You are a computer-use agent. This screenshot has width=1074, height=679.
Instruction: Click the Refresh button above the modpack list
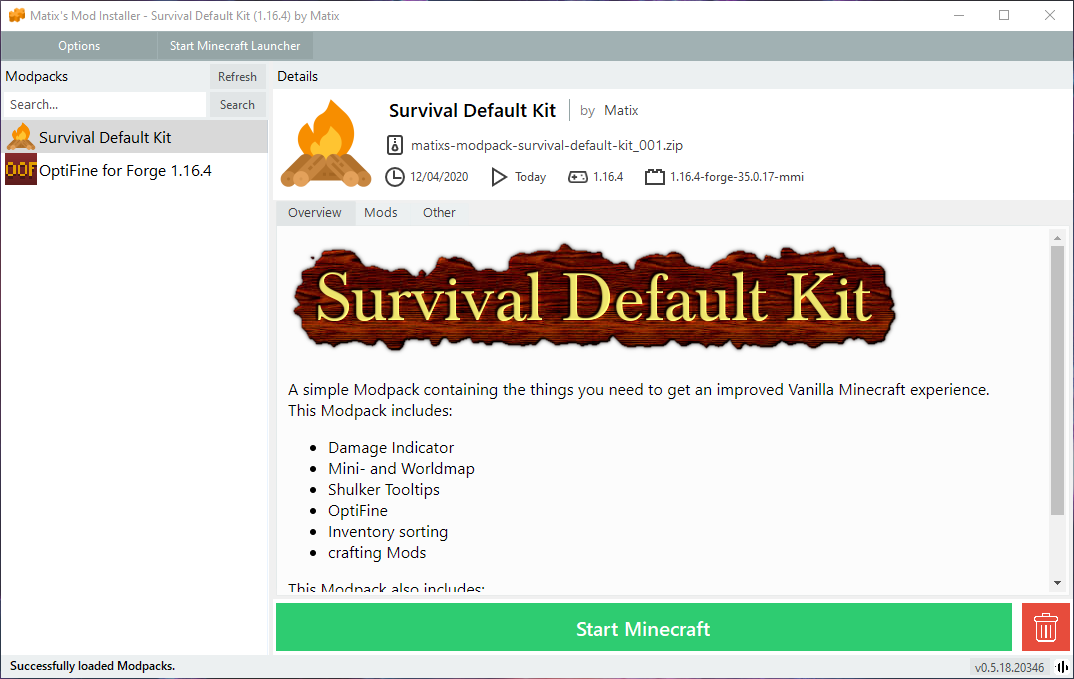237,76
